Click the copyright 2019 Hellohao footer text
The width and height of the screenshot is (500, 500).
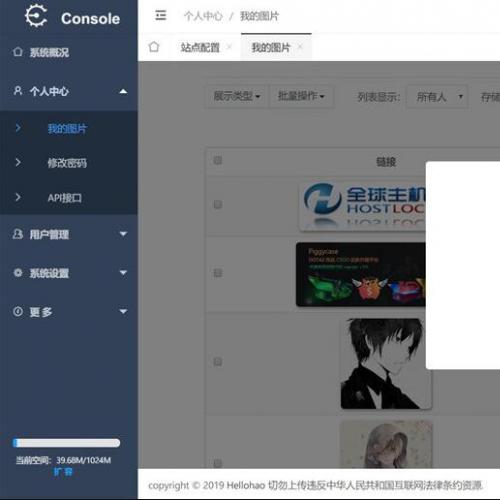(316, 485)
